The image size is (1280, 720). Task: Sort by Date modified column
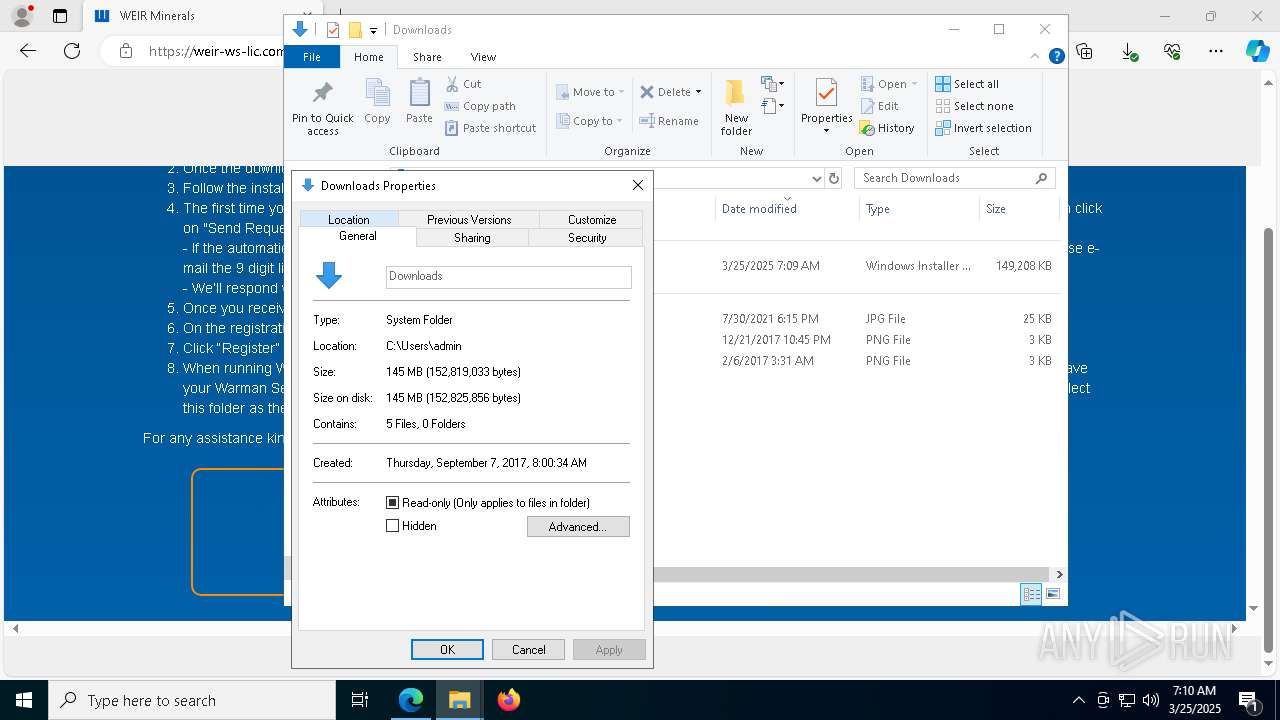pyautogui.click(x=786, y=208)
